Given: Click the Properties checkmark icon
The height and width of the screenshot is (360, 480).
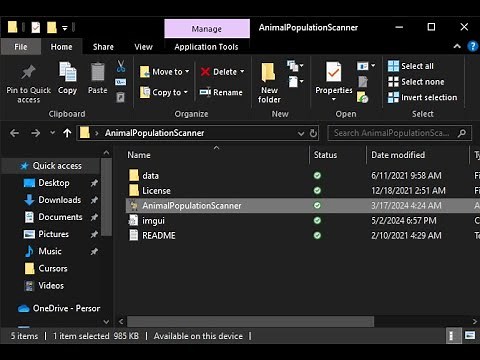Looking at the screenshot, I should click(333, 72).
